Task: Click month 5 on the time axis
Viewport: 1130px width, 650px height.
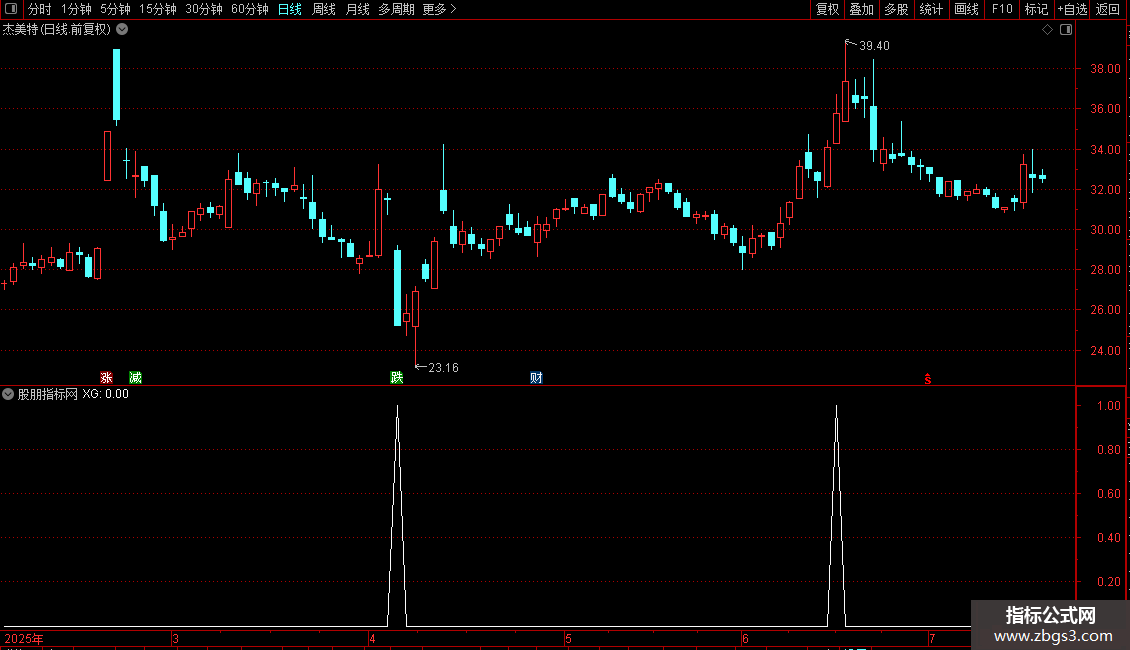Action: coord(568,639)
